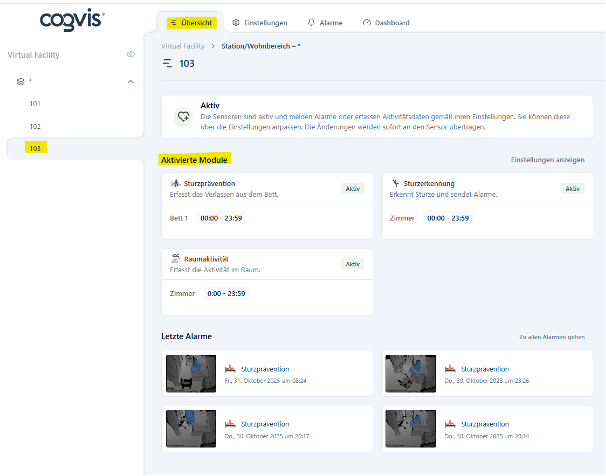This screenshot has width=606, height=476.
Task: Click the Virtual Facility breadcrumb link
Action: tap(182, 46)
